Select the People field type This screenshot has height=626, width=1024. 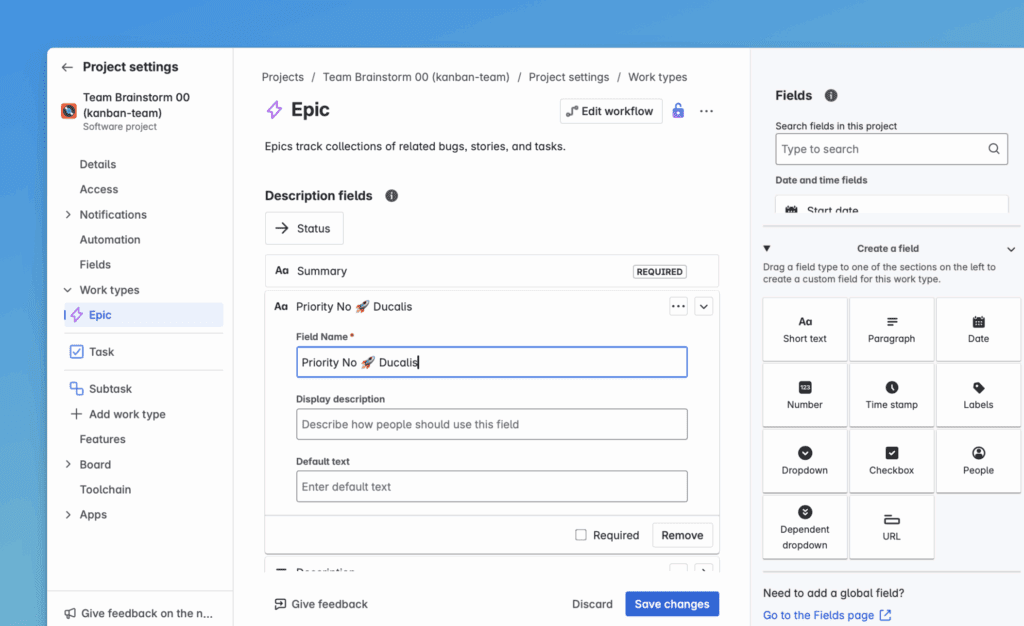tap(978, 461)
